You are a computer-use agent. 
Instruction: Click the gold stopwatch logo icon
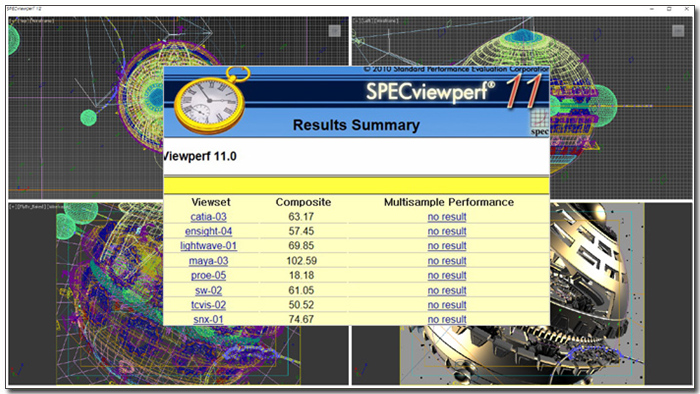[210, 101]
